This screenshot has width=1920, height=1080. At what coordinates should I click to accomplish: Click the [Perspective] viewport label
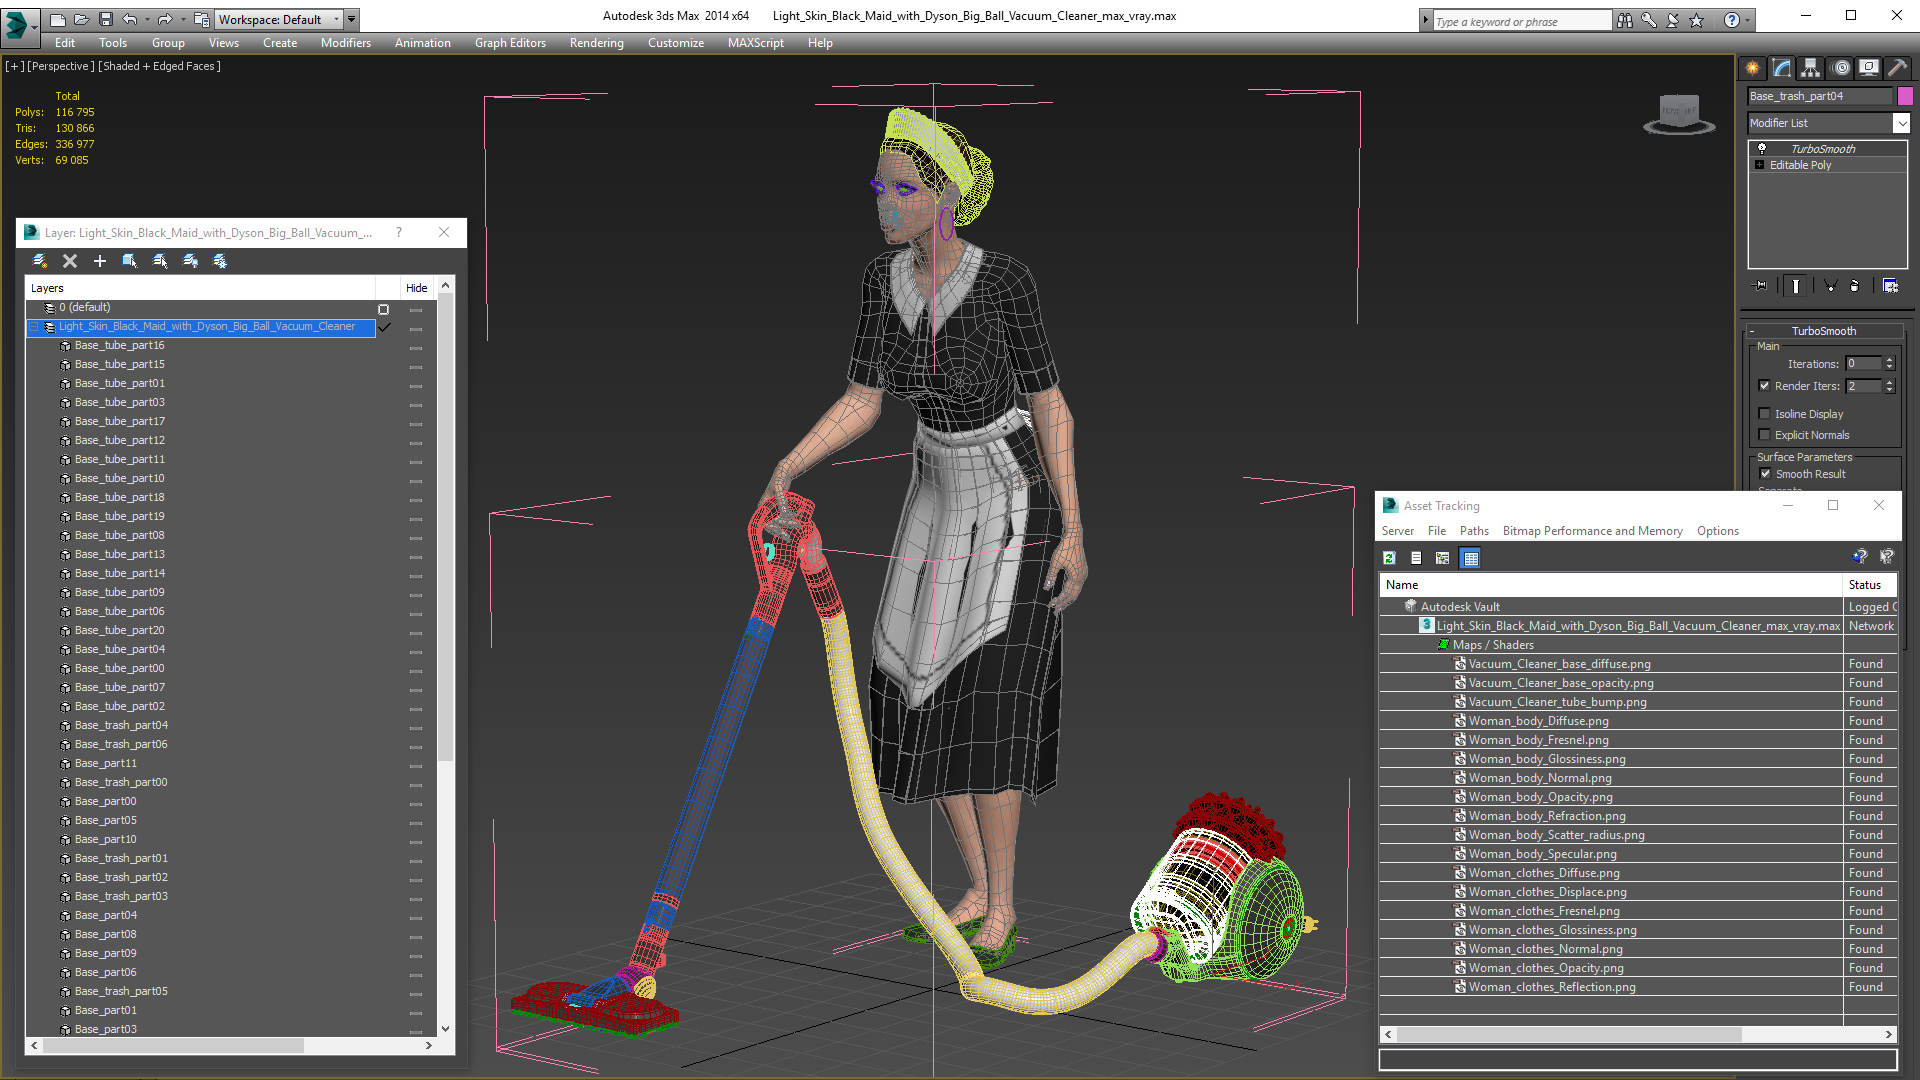(61, 66)
